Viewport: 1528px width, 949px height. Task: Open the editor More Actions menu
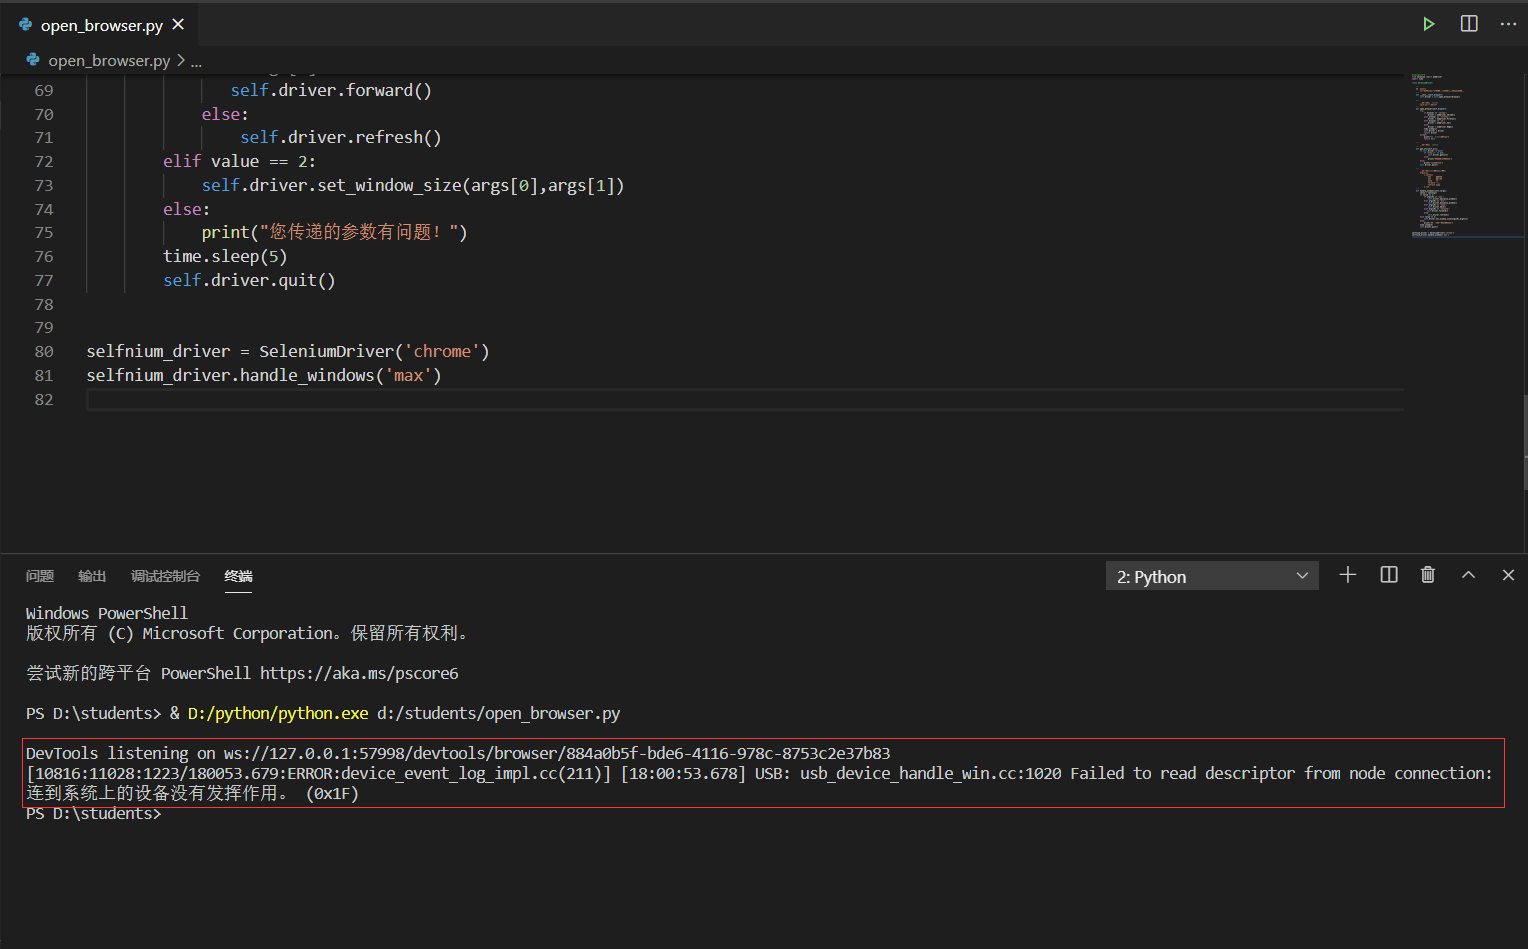(1508, 24)
